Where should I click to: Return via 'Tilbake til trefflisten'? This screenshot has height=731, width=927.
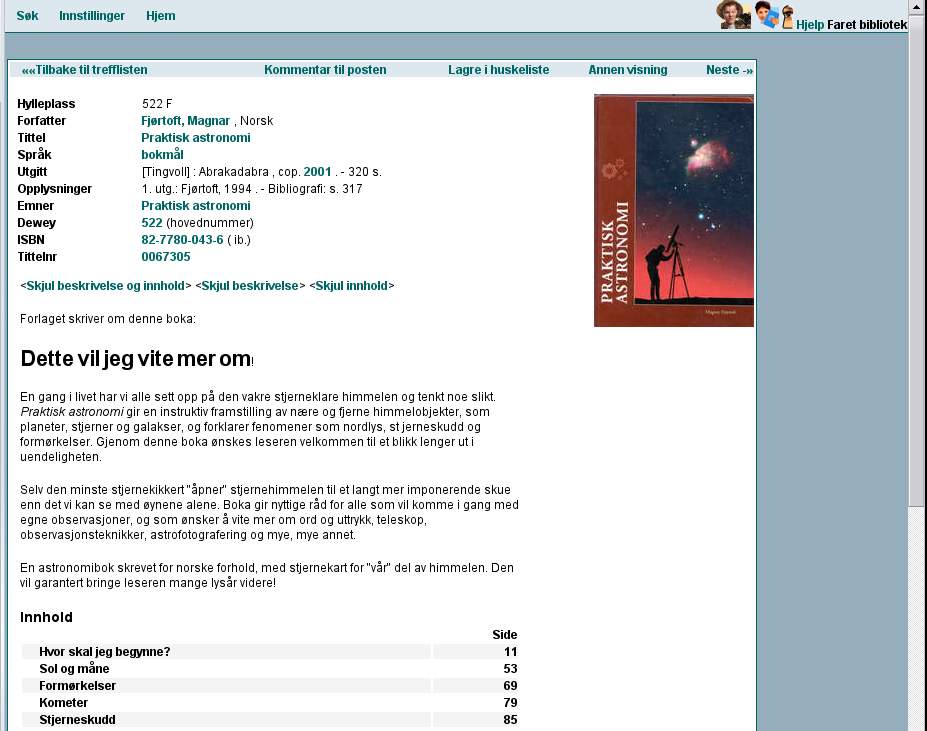[x=82, y=69]
